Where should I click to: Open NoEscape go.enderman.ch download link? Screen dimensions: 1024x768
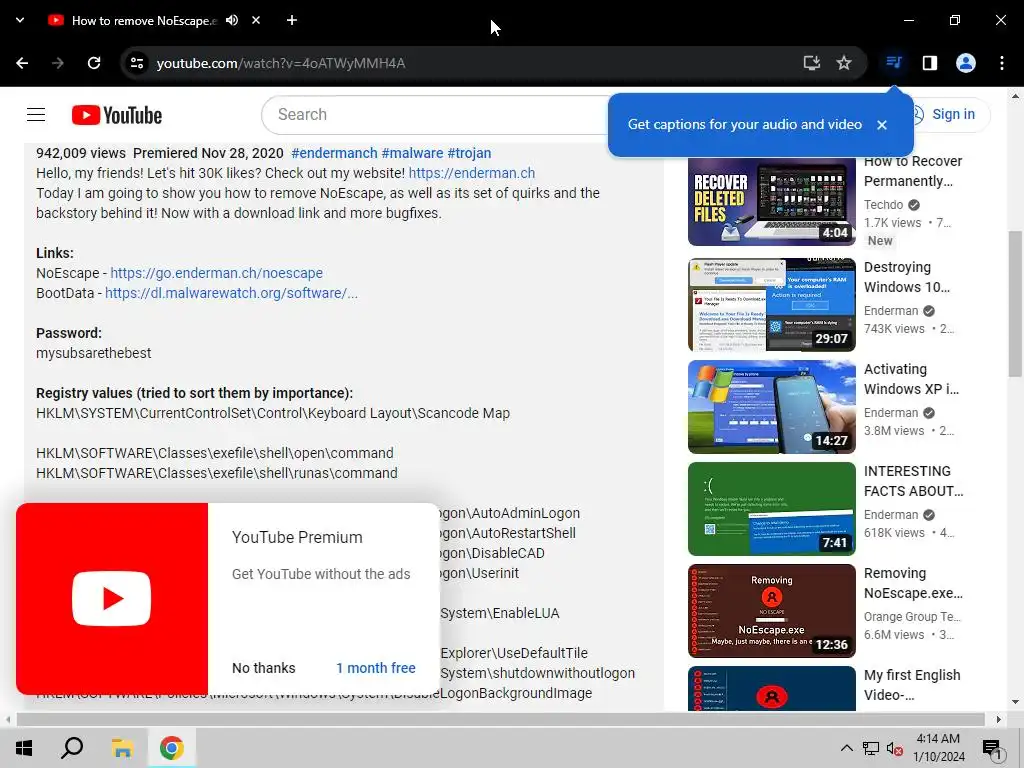coord(216,273)
